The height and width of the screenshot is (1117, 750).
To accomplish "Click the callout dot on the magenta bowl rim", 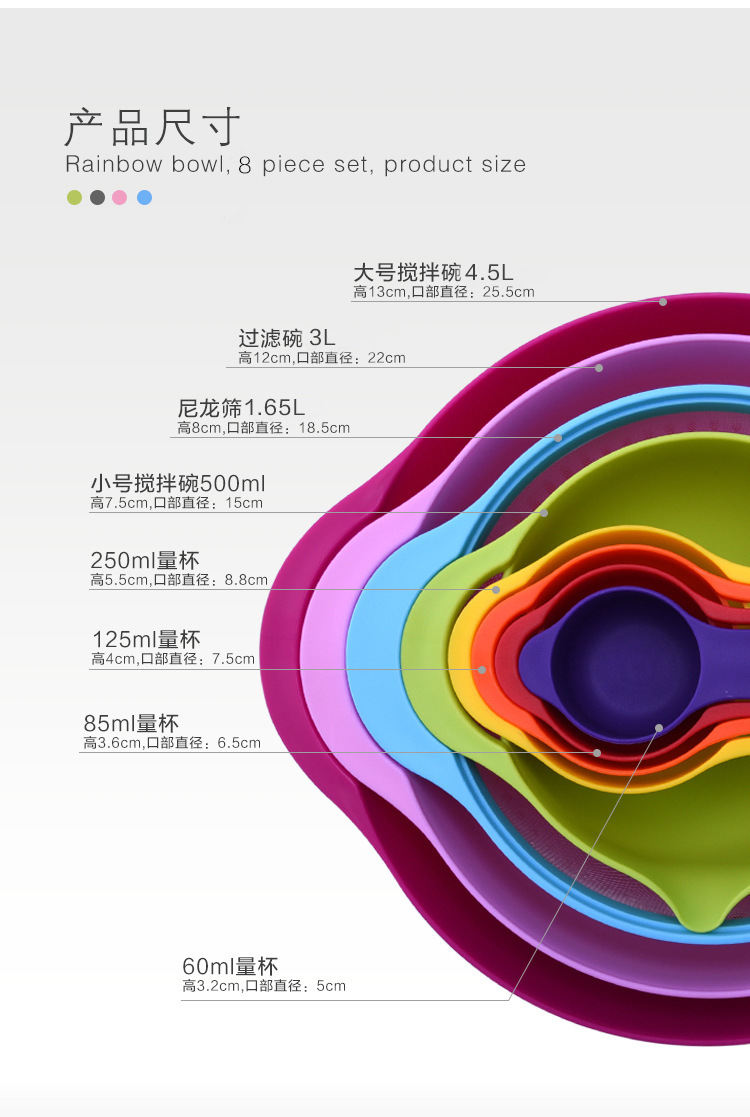I will (662, 302).
